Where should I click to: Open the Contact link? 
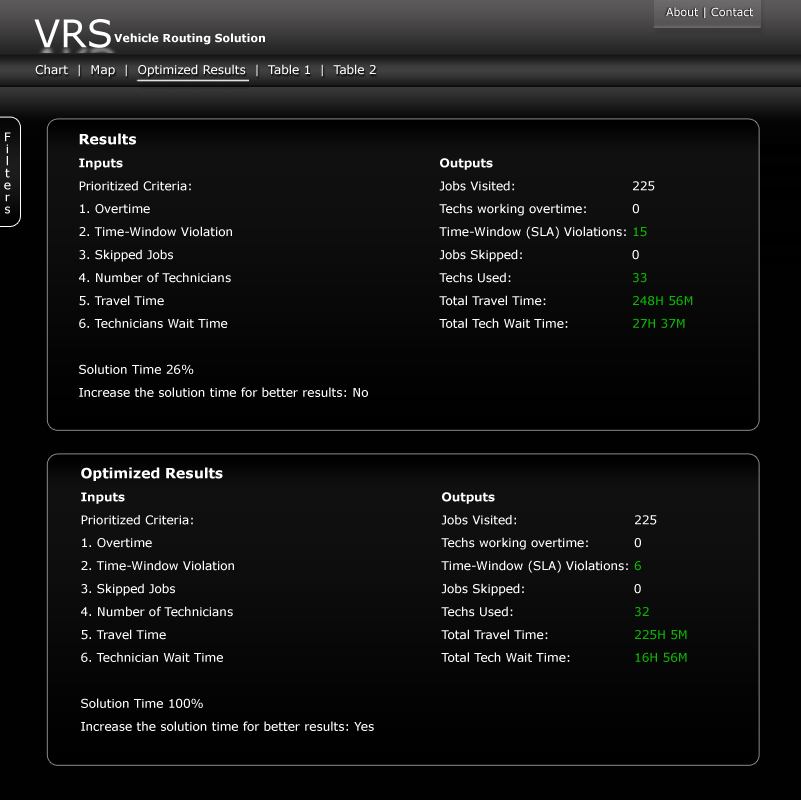coord(732,12)
